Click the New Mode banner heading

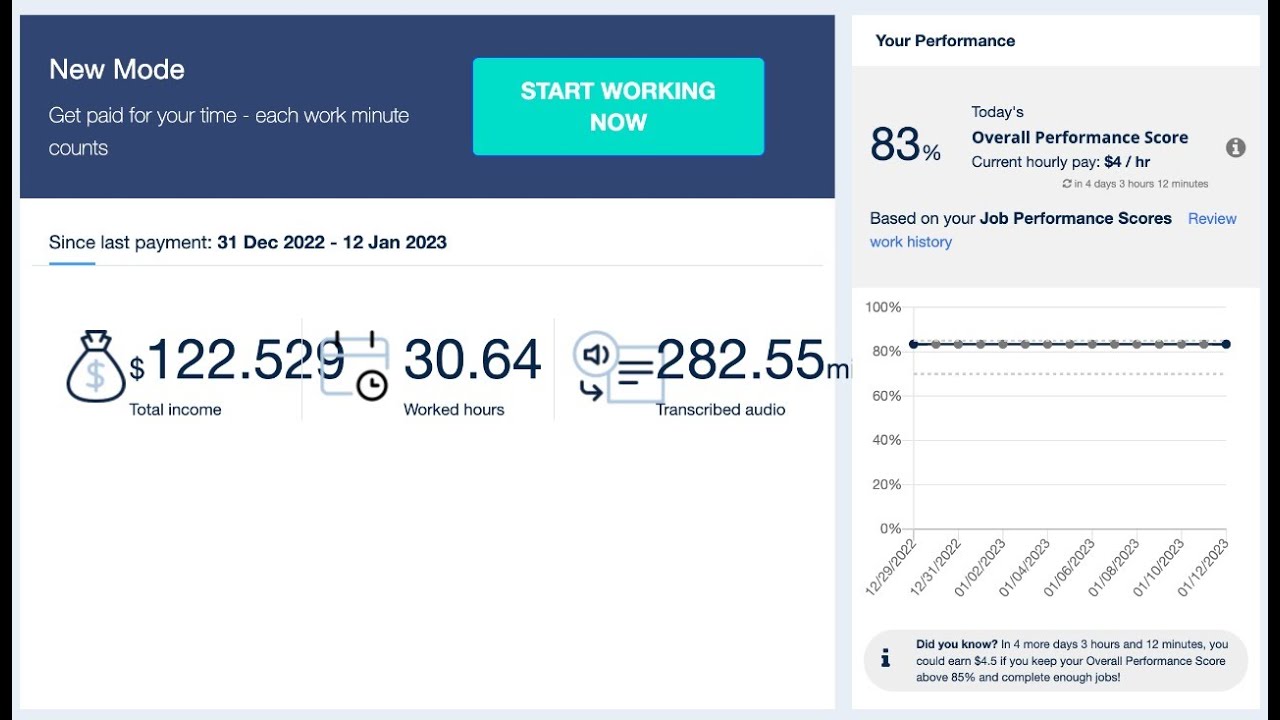(117, 70)
